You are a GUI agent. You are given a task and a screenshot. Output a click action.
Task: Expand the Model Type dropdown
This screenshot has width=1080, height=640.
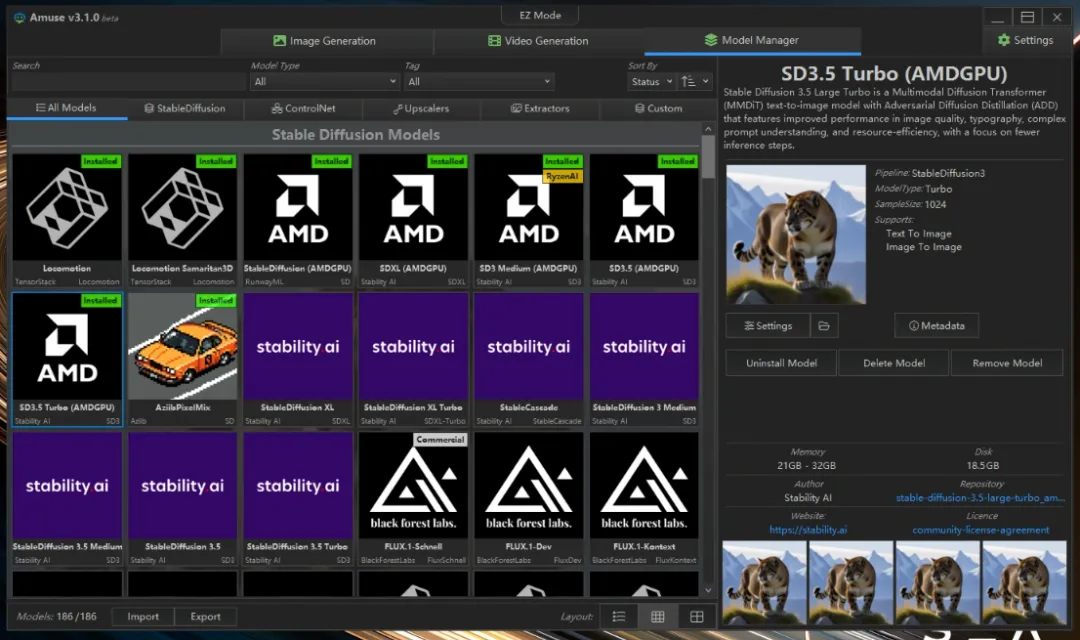pyautogui.click(x=325, y=82)
